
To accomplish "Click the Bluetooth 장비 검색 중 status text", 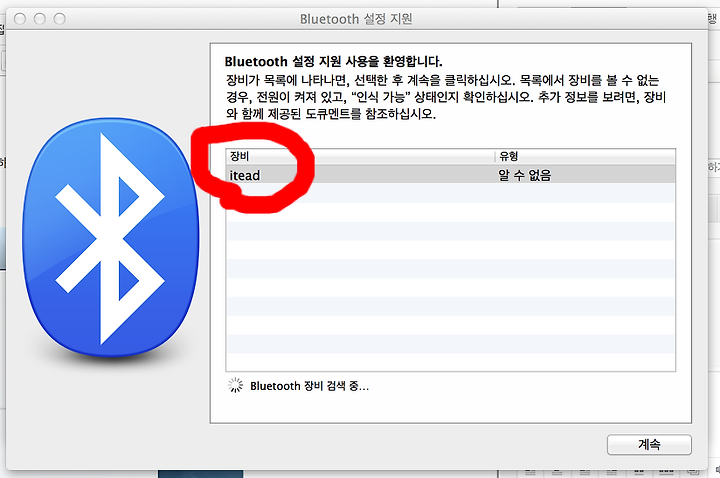I will coord(309,386).
